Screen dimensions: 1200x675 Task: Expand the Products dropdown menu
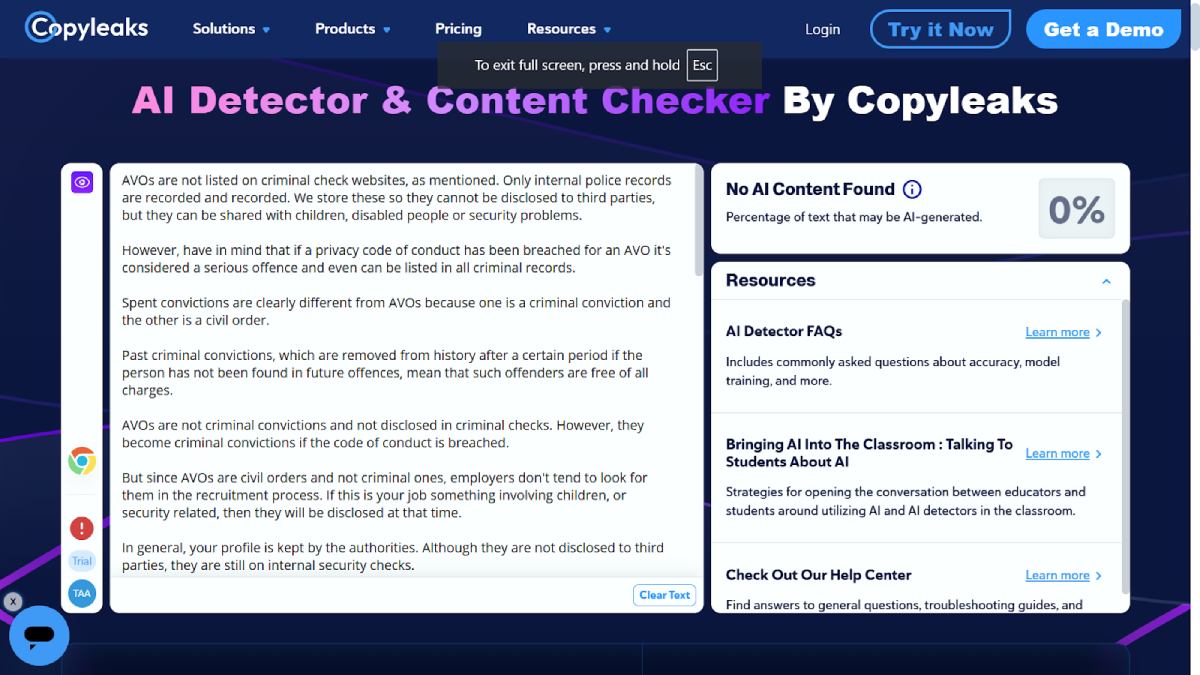(x=352, y=29)
